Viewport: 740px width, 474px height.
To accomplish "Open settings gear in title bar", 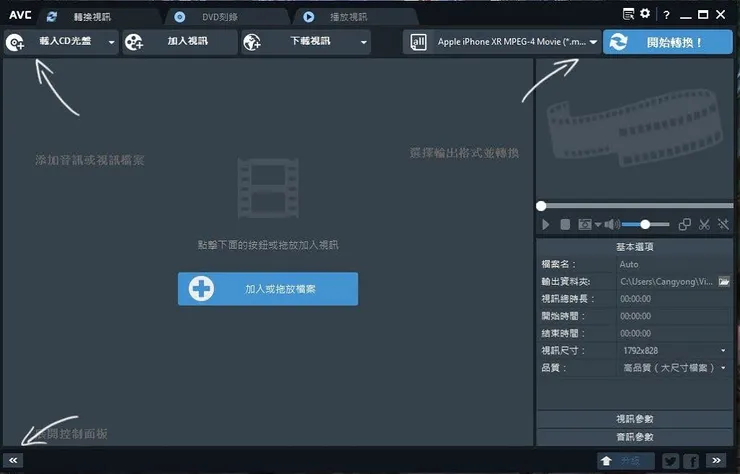I will (645, 14).
